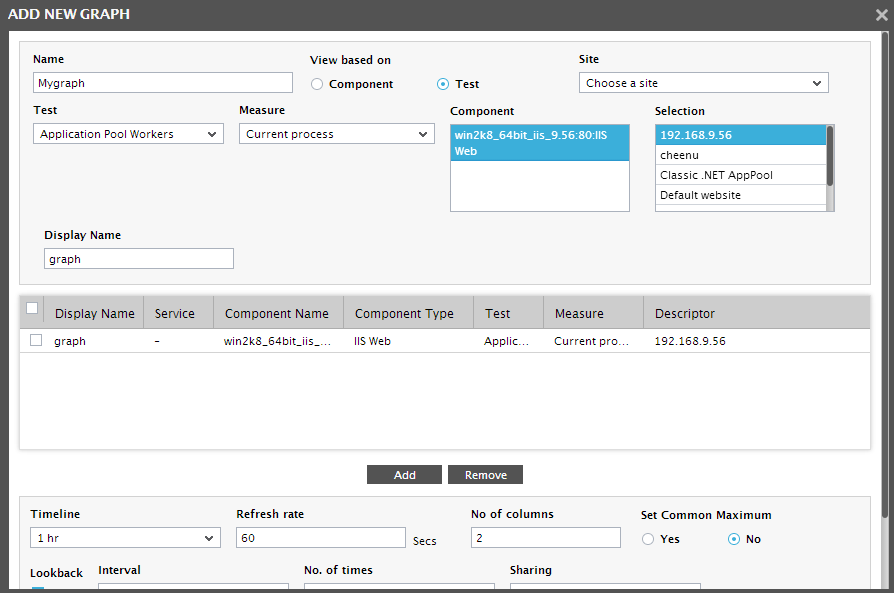Image resolution: width=894 pixels, height=593 pixels.
Task: Select the Test radio under View based on
Action: [443, 84]
